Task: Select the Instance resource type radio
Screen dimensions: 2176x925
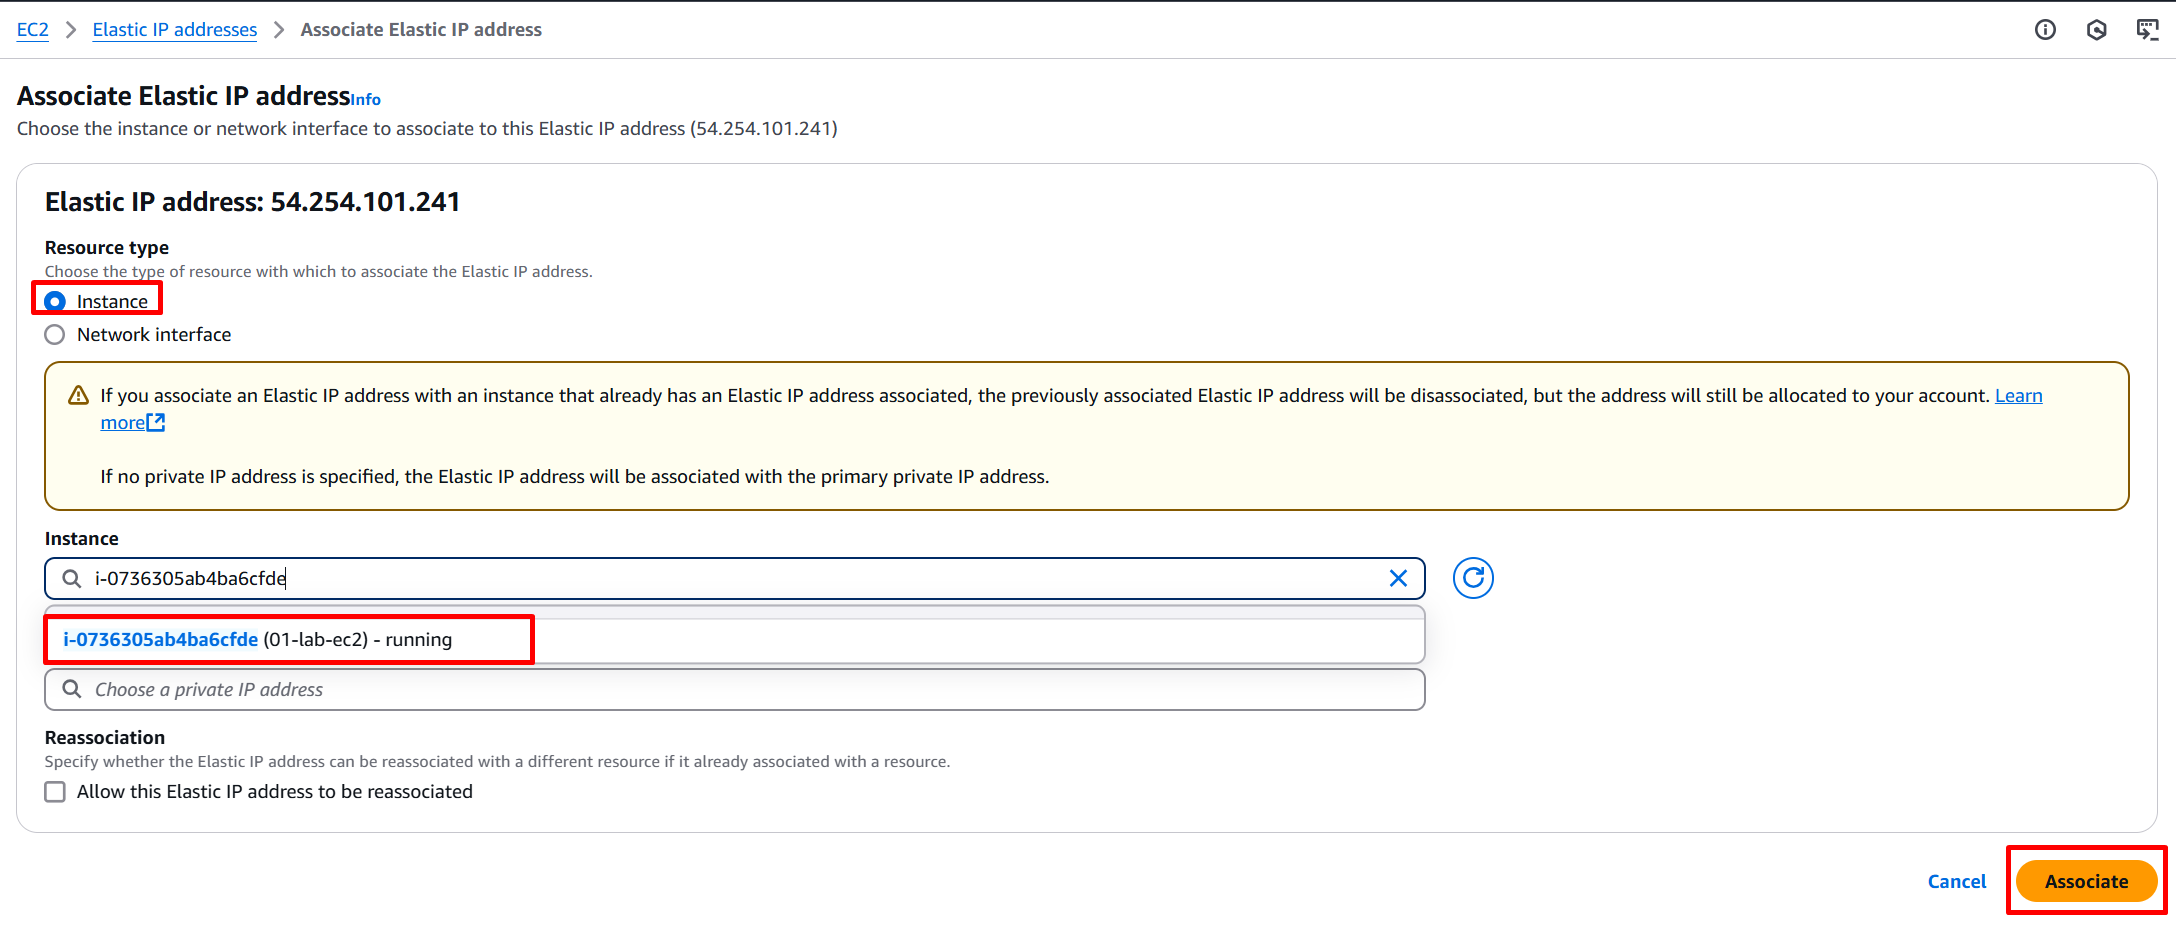Action: pyautogui.click(x=55, y=301)
